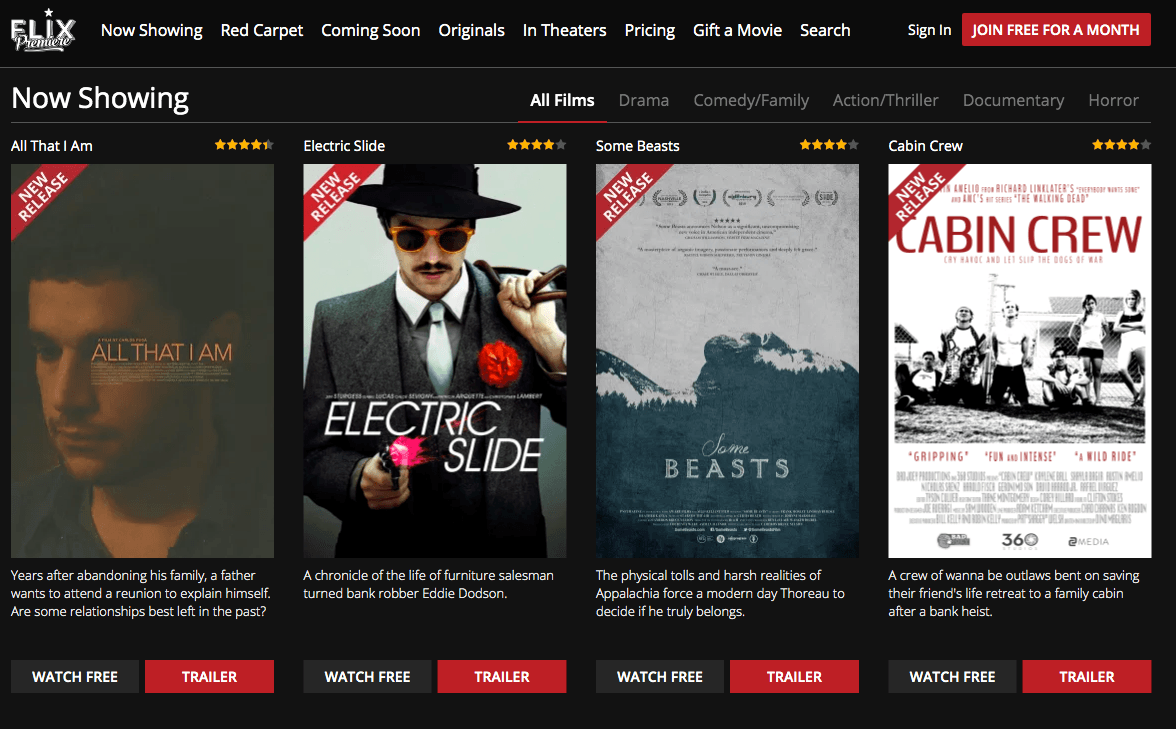Navigate to Originals

(471, 30)
